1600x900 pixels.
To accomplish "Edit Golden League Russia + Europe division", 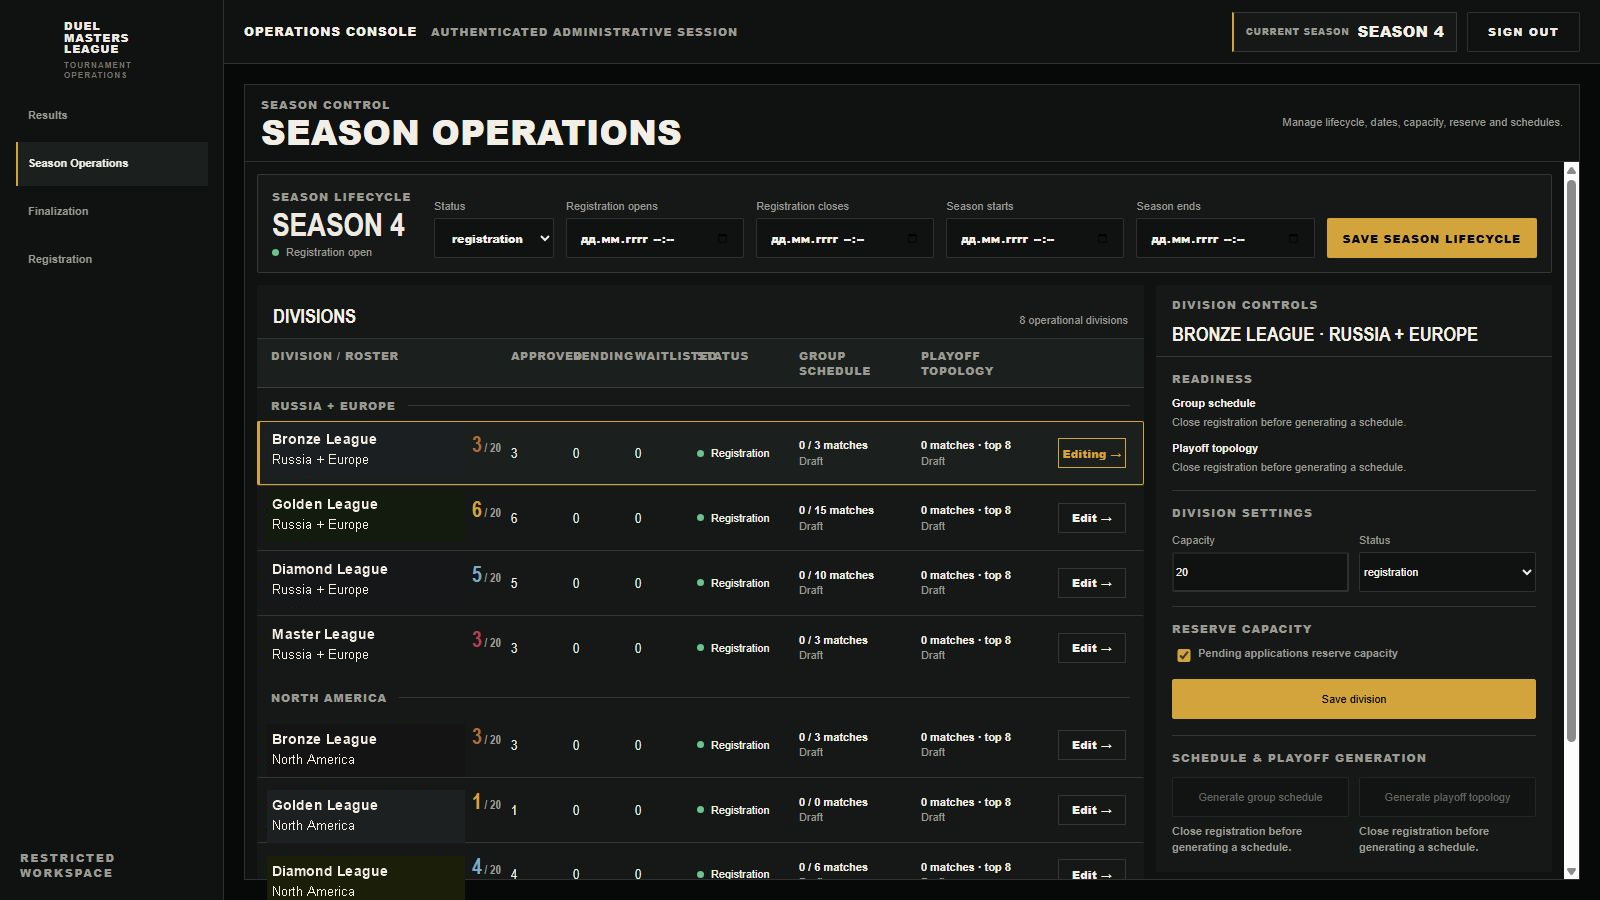I will (1091, 518).
